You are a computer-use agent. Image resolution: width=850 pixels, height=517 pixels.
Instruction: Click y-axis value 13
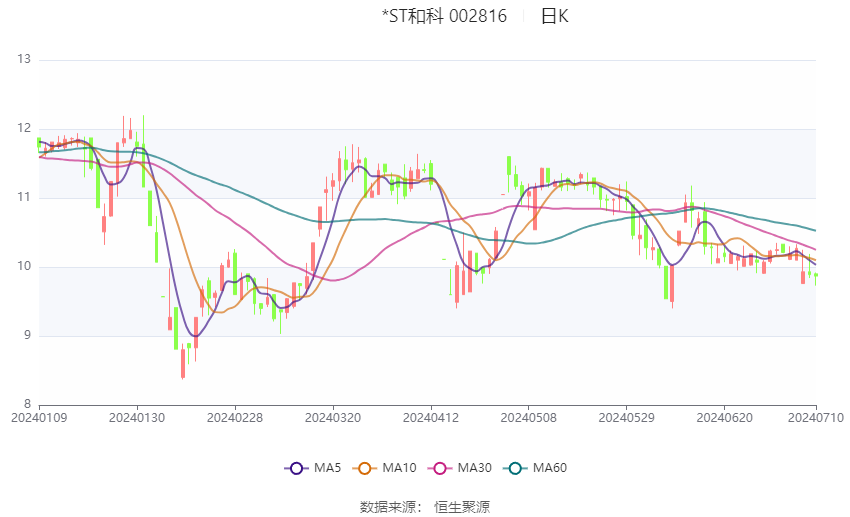click(x=24, y=59)
